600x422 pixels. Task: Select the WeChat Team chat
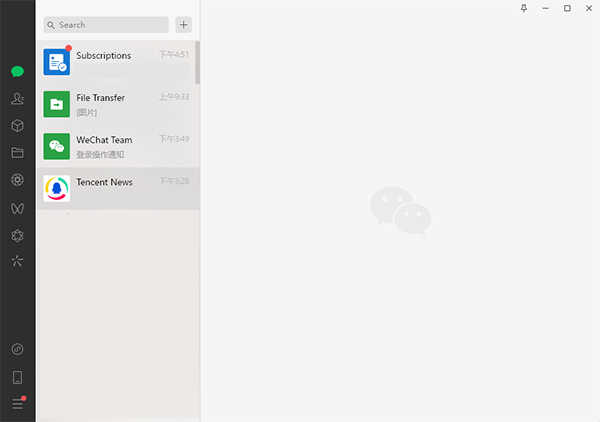pyautogui.click(x=116, y=146)
